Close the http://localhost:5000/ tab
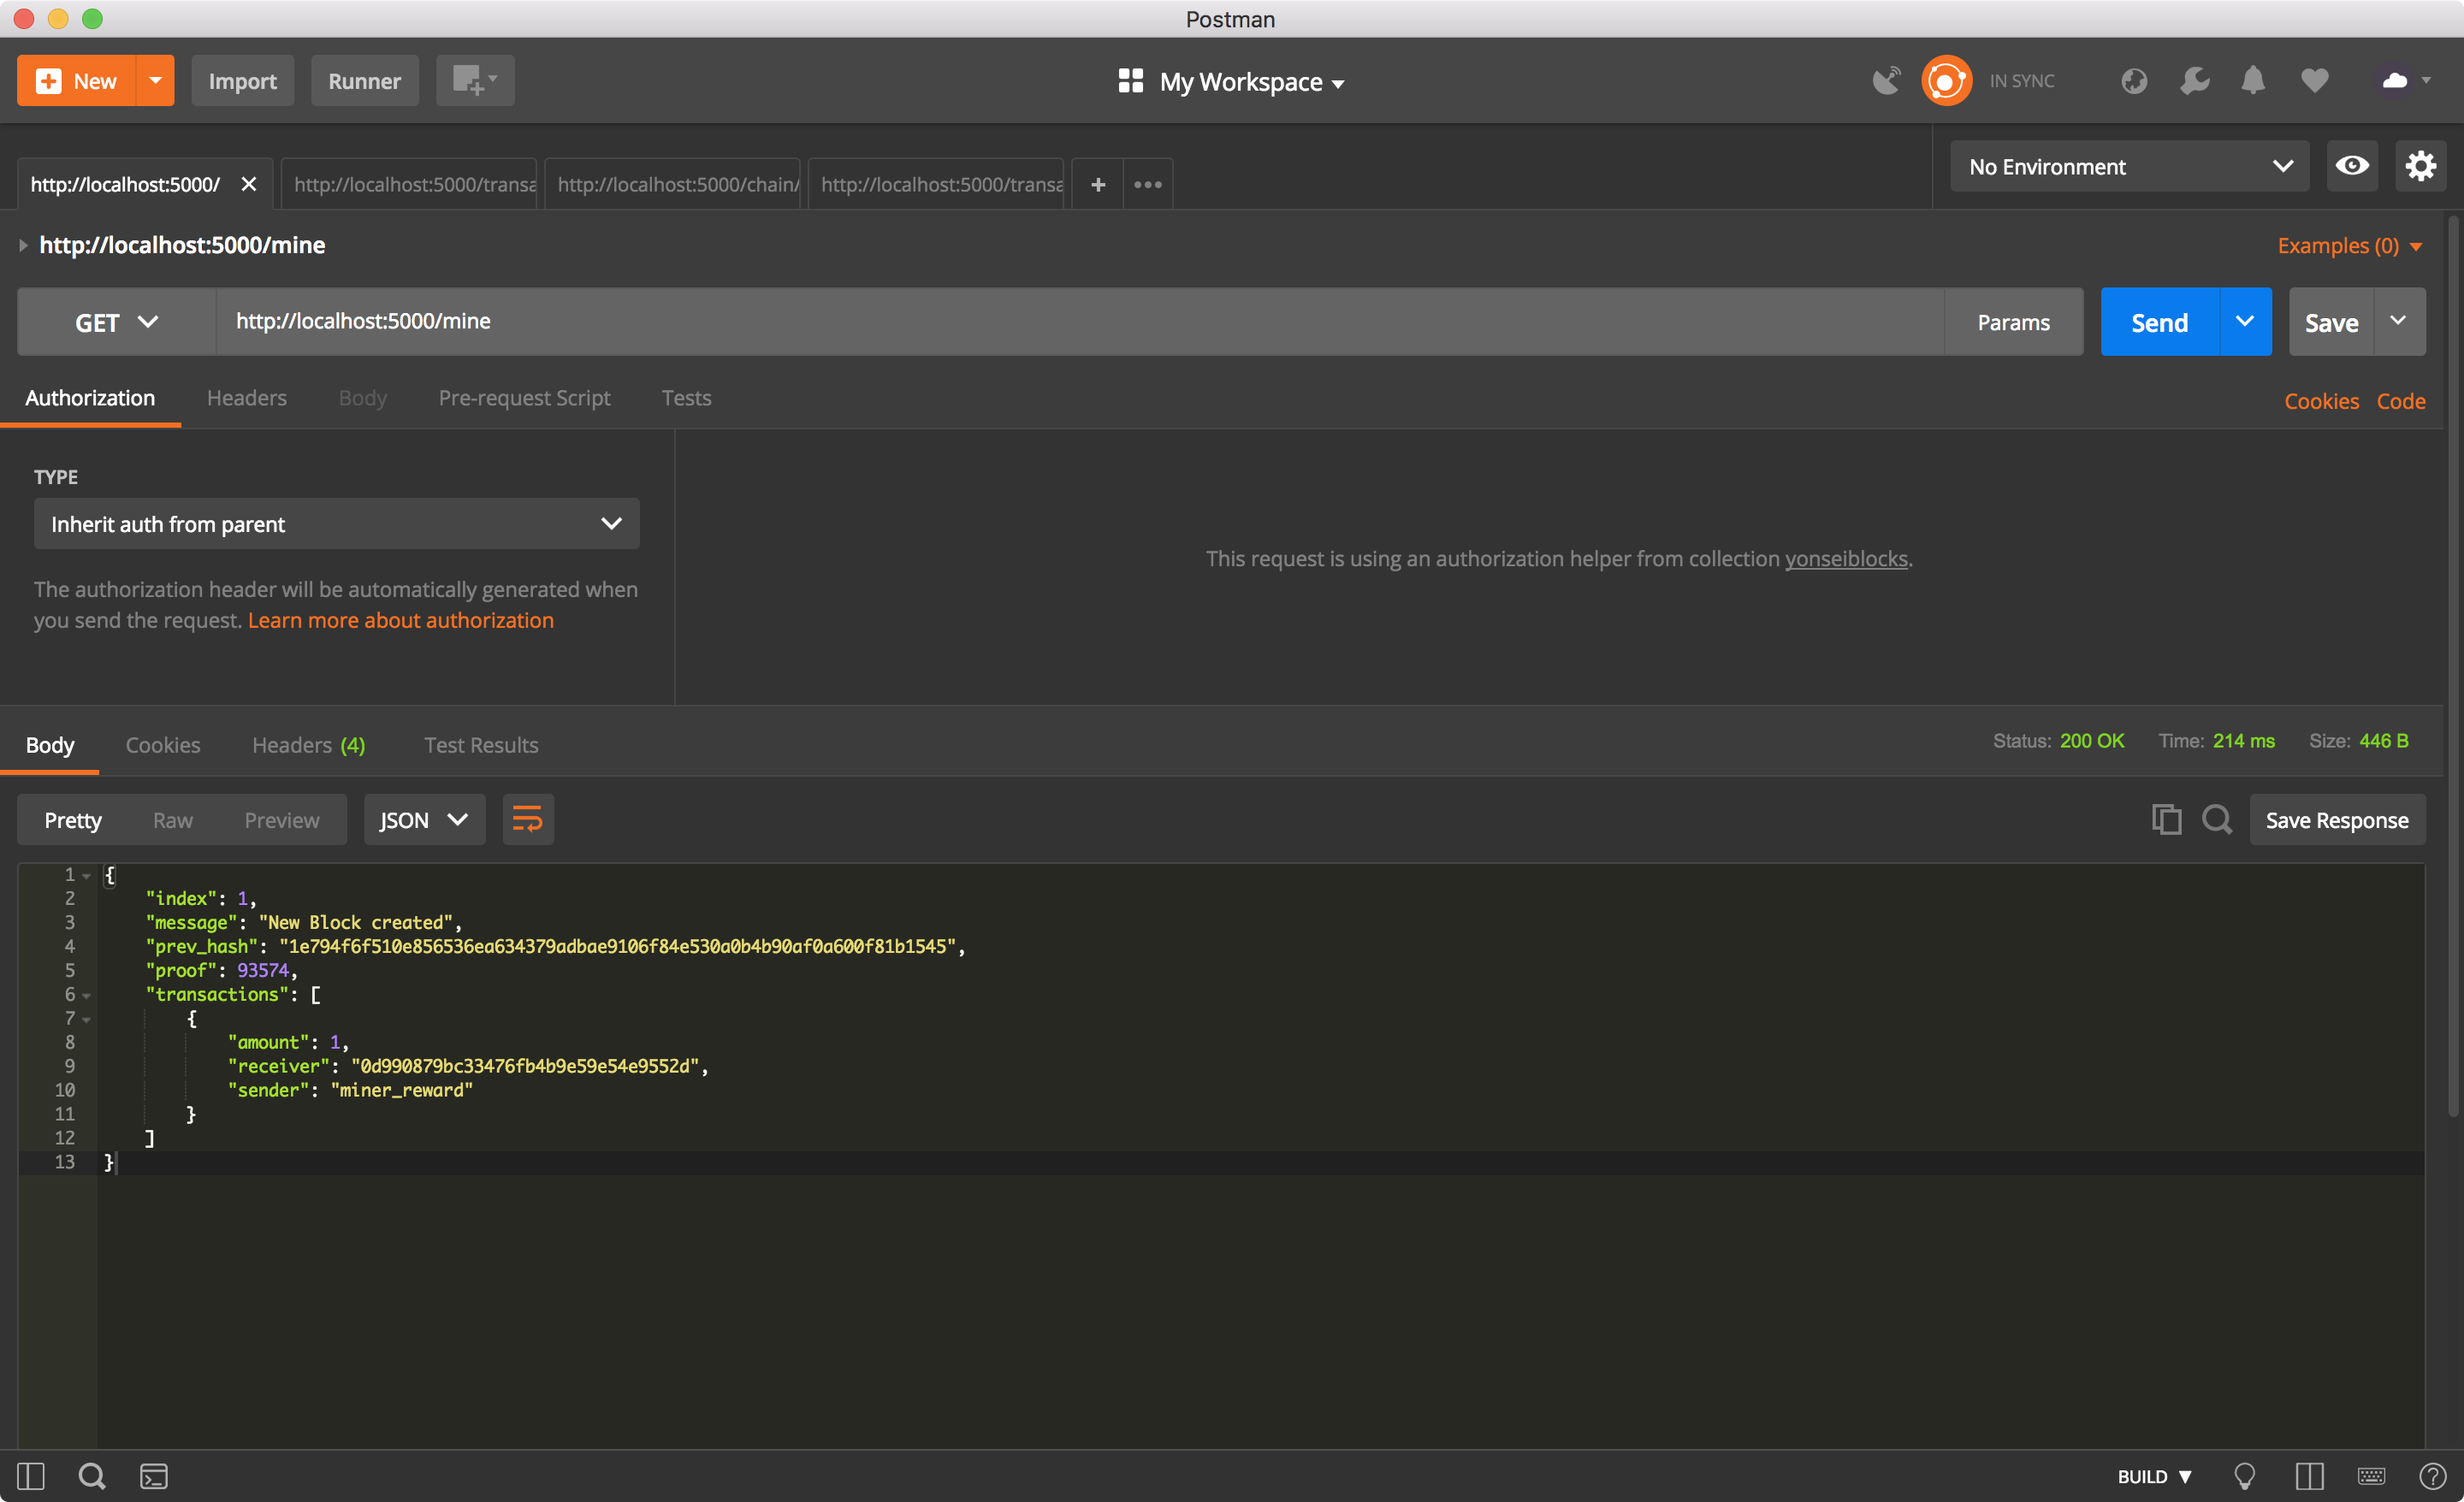The width and height of the screenshot is (2464, 1502). (x=249, y=184)
